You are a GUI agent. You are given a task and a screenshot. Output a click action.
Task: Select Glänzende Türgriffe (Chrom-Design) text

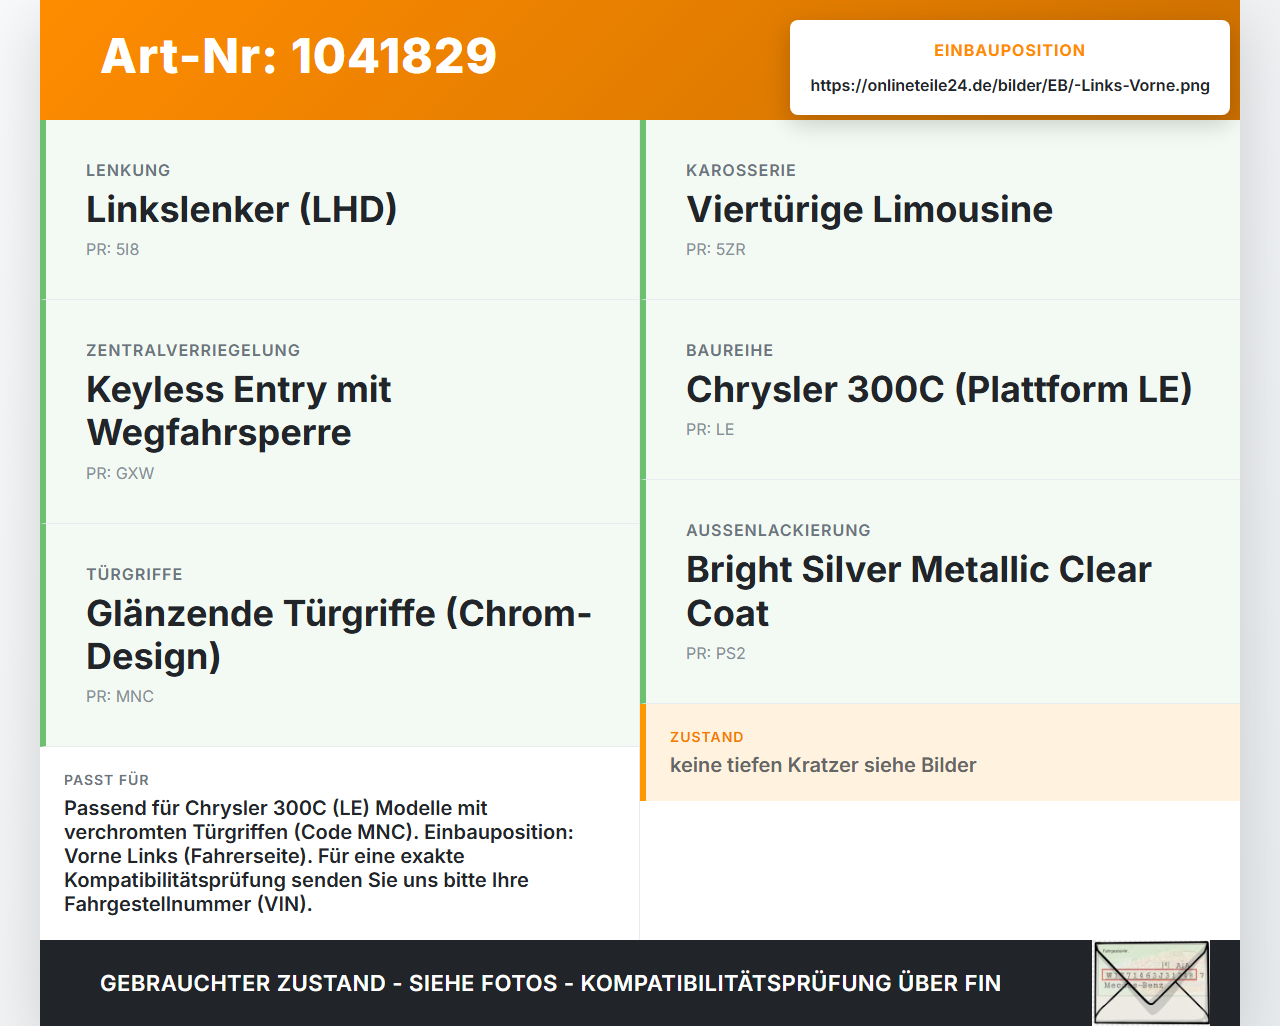[339, 634]
